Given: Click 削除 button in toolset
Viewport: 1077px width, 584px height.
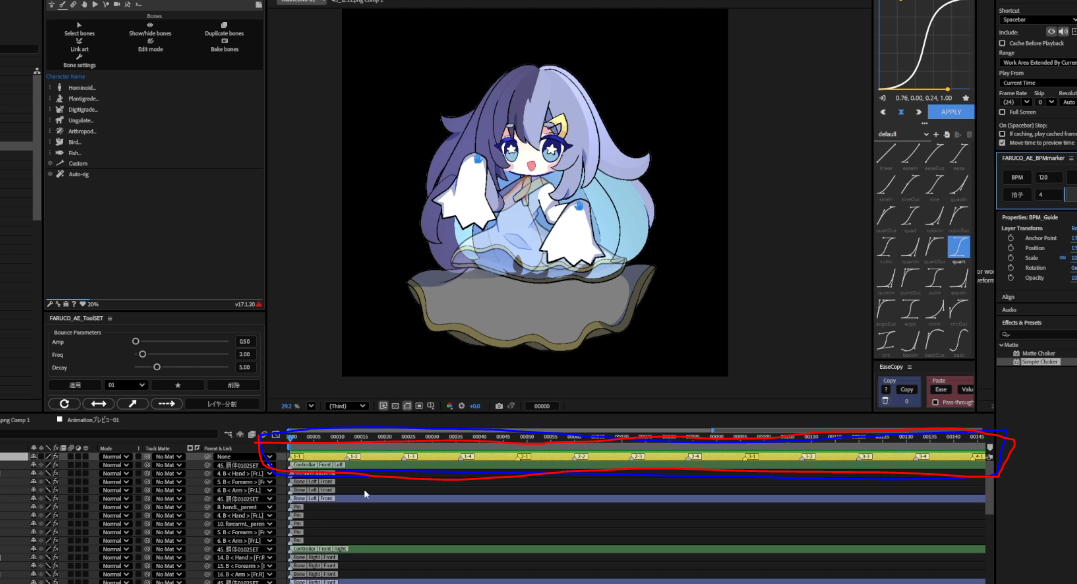Looking at the screenshot, I should click(234, 385).
